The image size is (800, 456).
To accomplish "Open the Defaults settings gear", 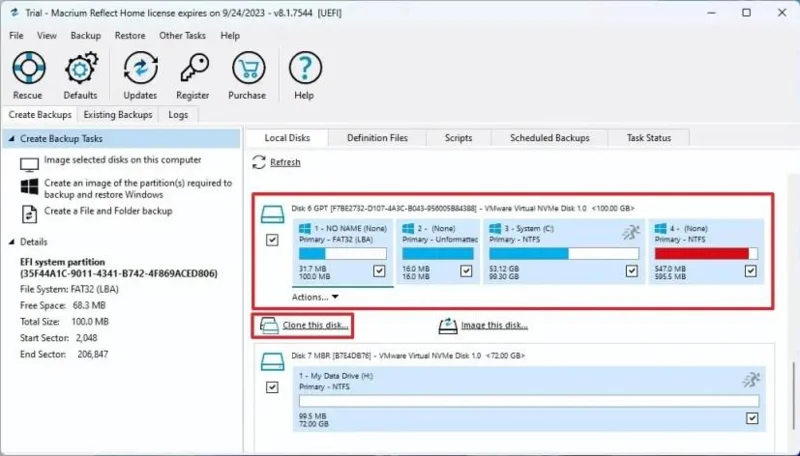I will tap(81, 68).
